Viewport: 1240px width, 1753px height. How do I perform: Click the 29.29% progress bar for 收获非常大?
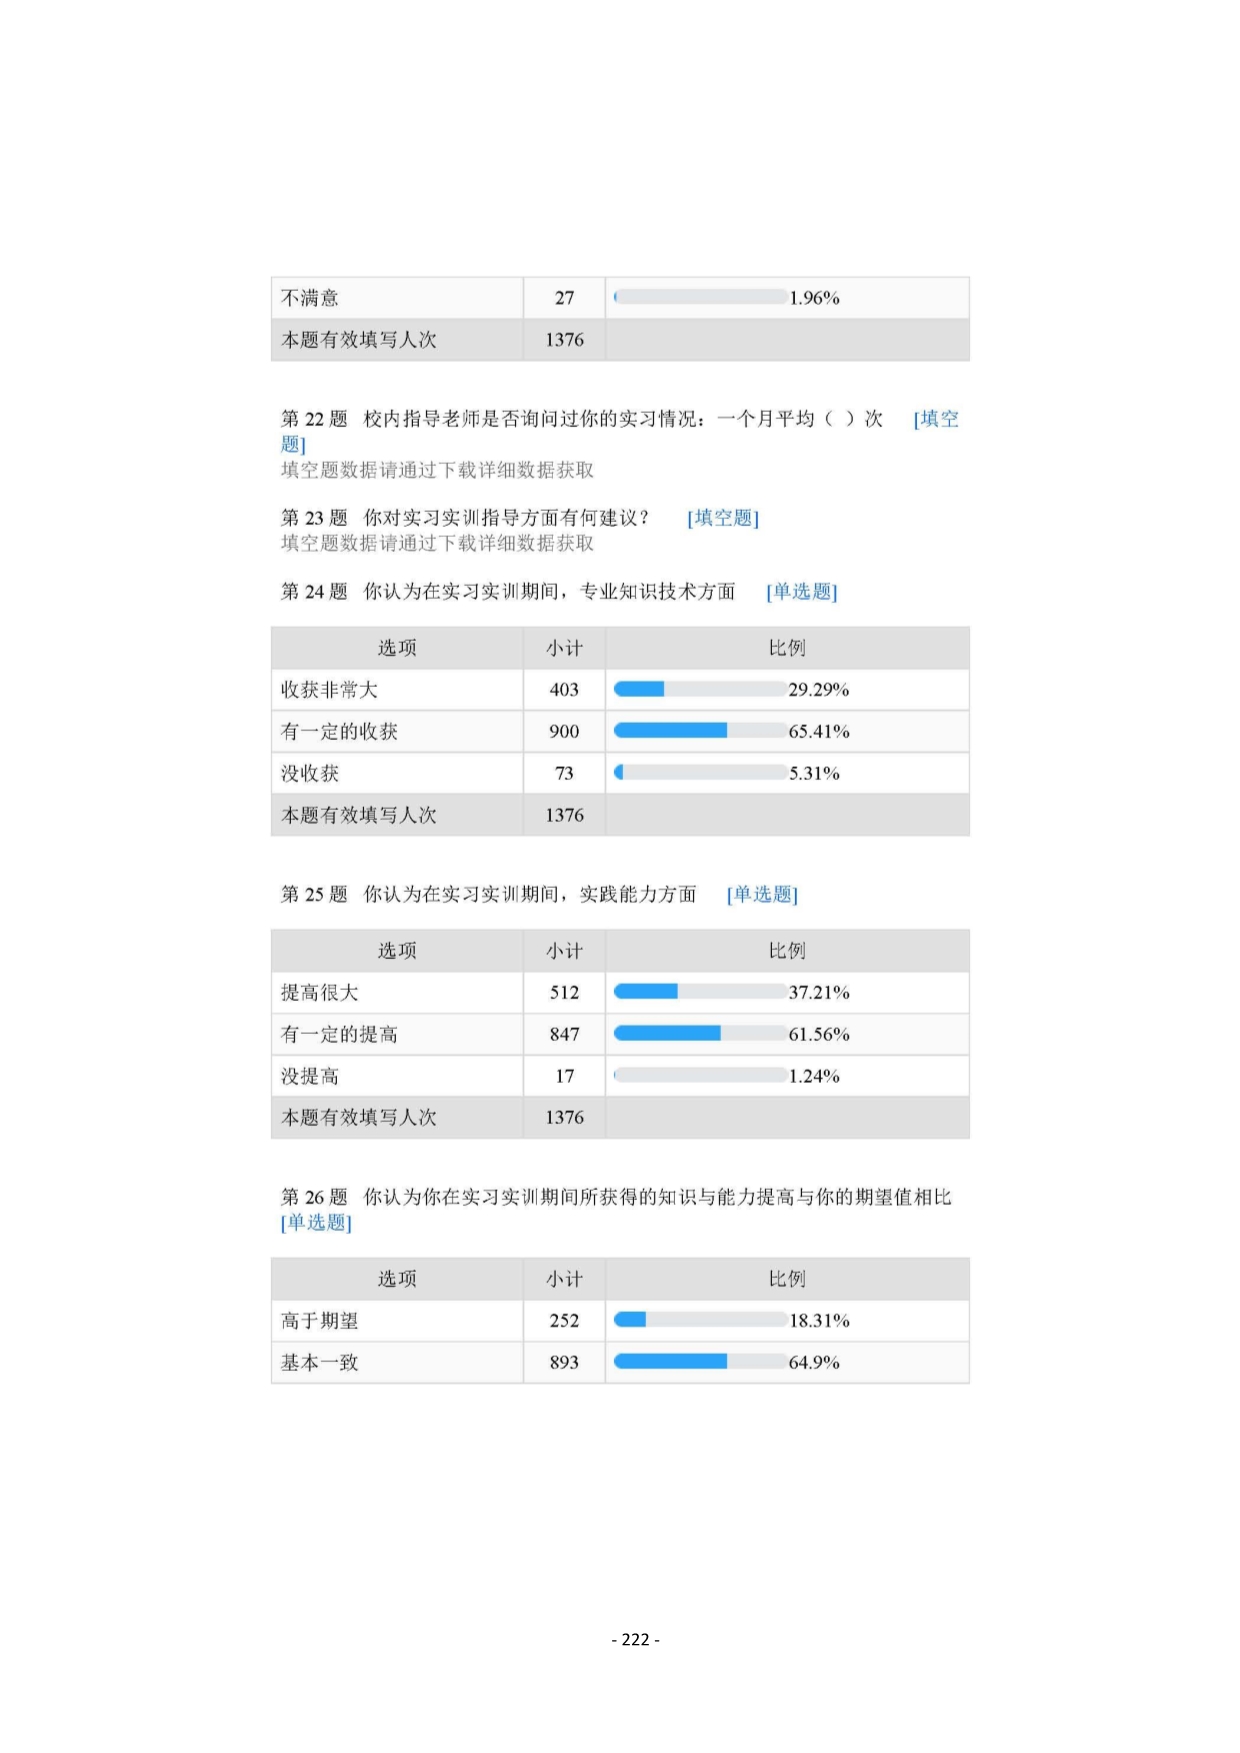(x=699, y=689)
